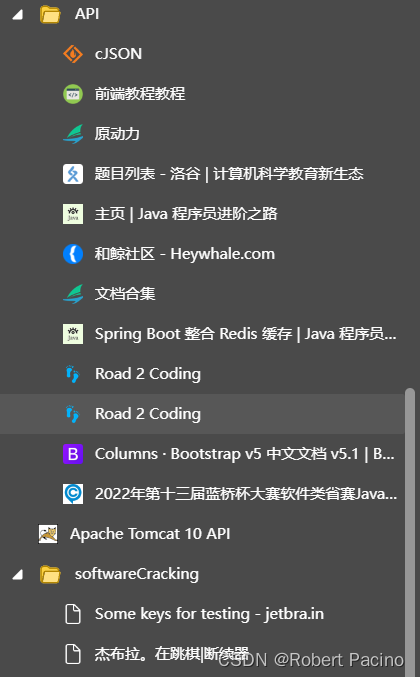Open 题目列表 - 洛谷 bookmark
420x677 pixels.
click(229, 174)
